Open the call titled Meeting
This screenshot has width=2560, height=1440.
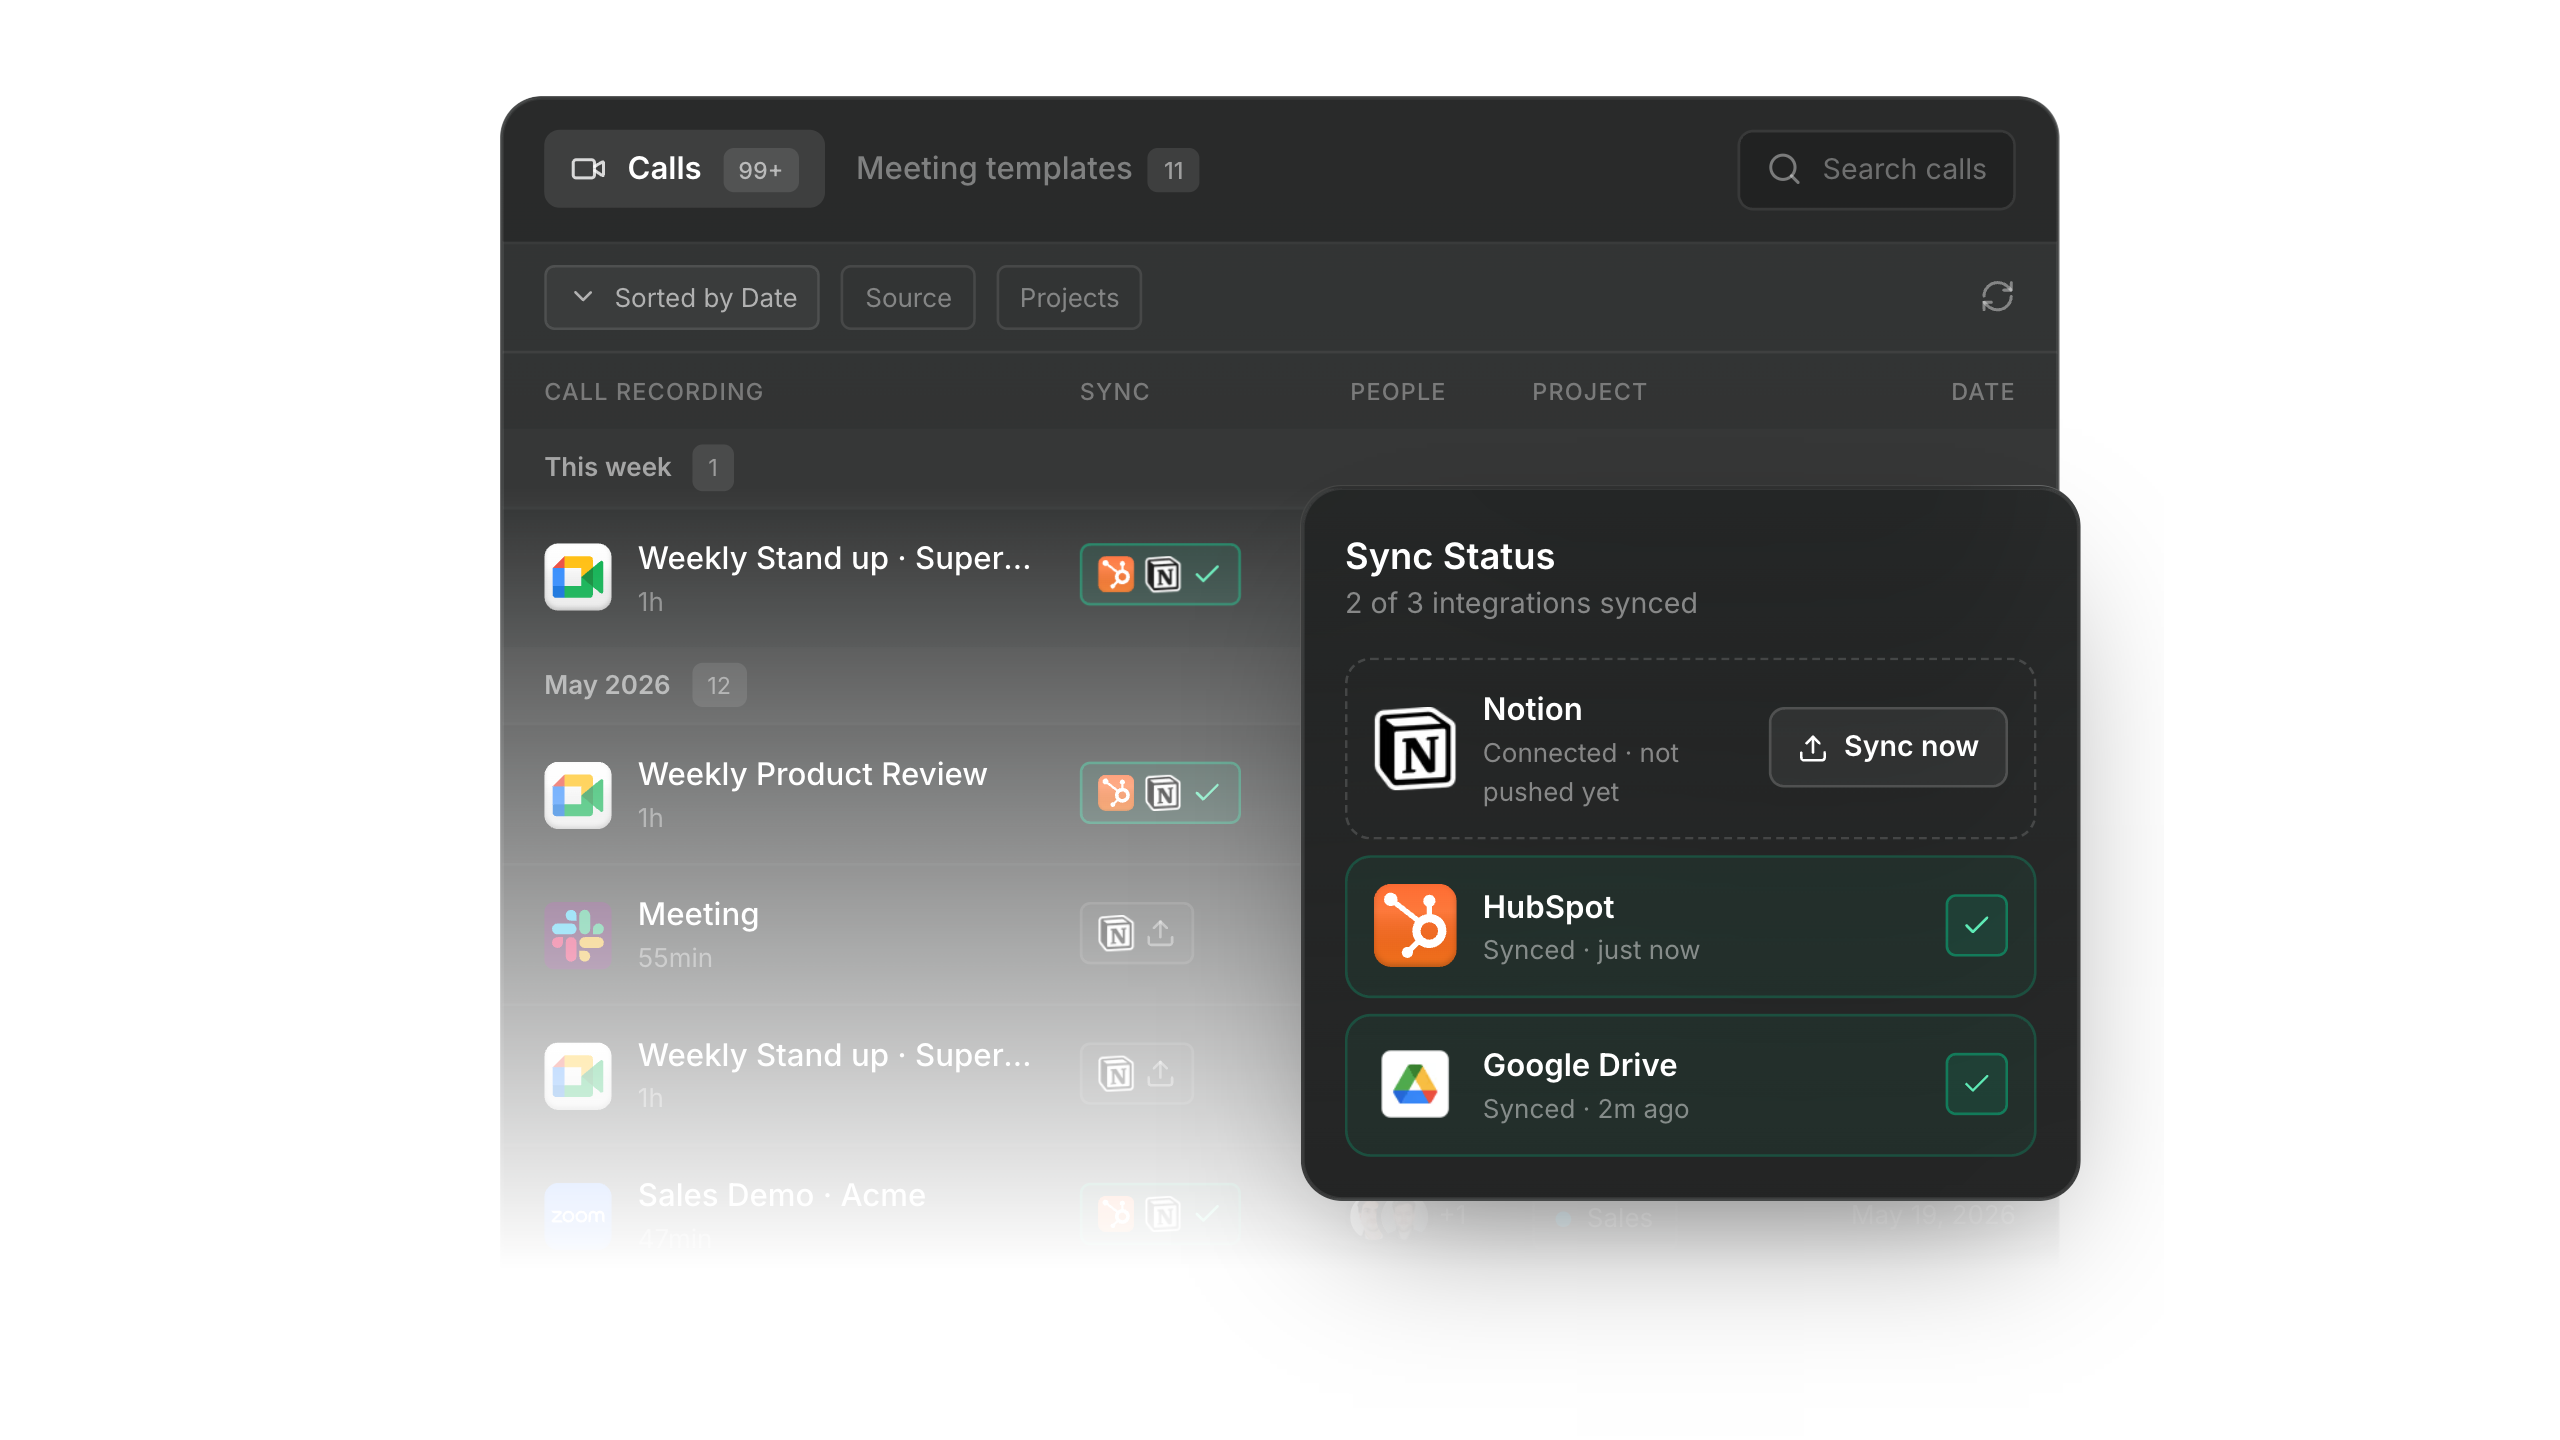[x=698, y=914]
